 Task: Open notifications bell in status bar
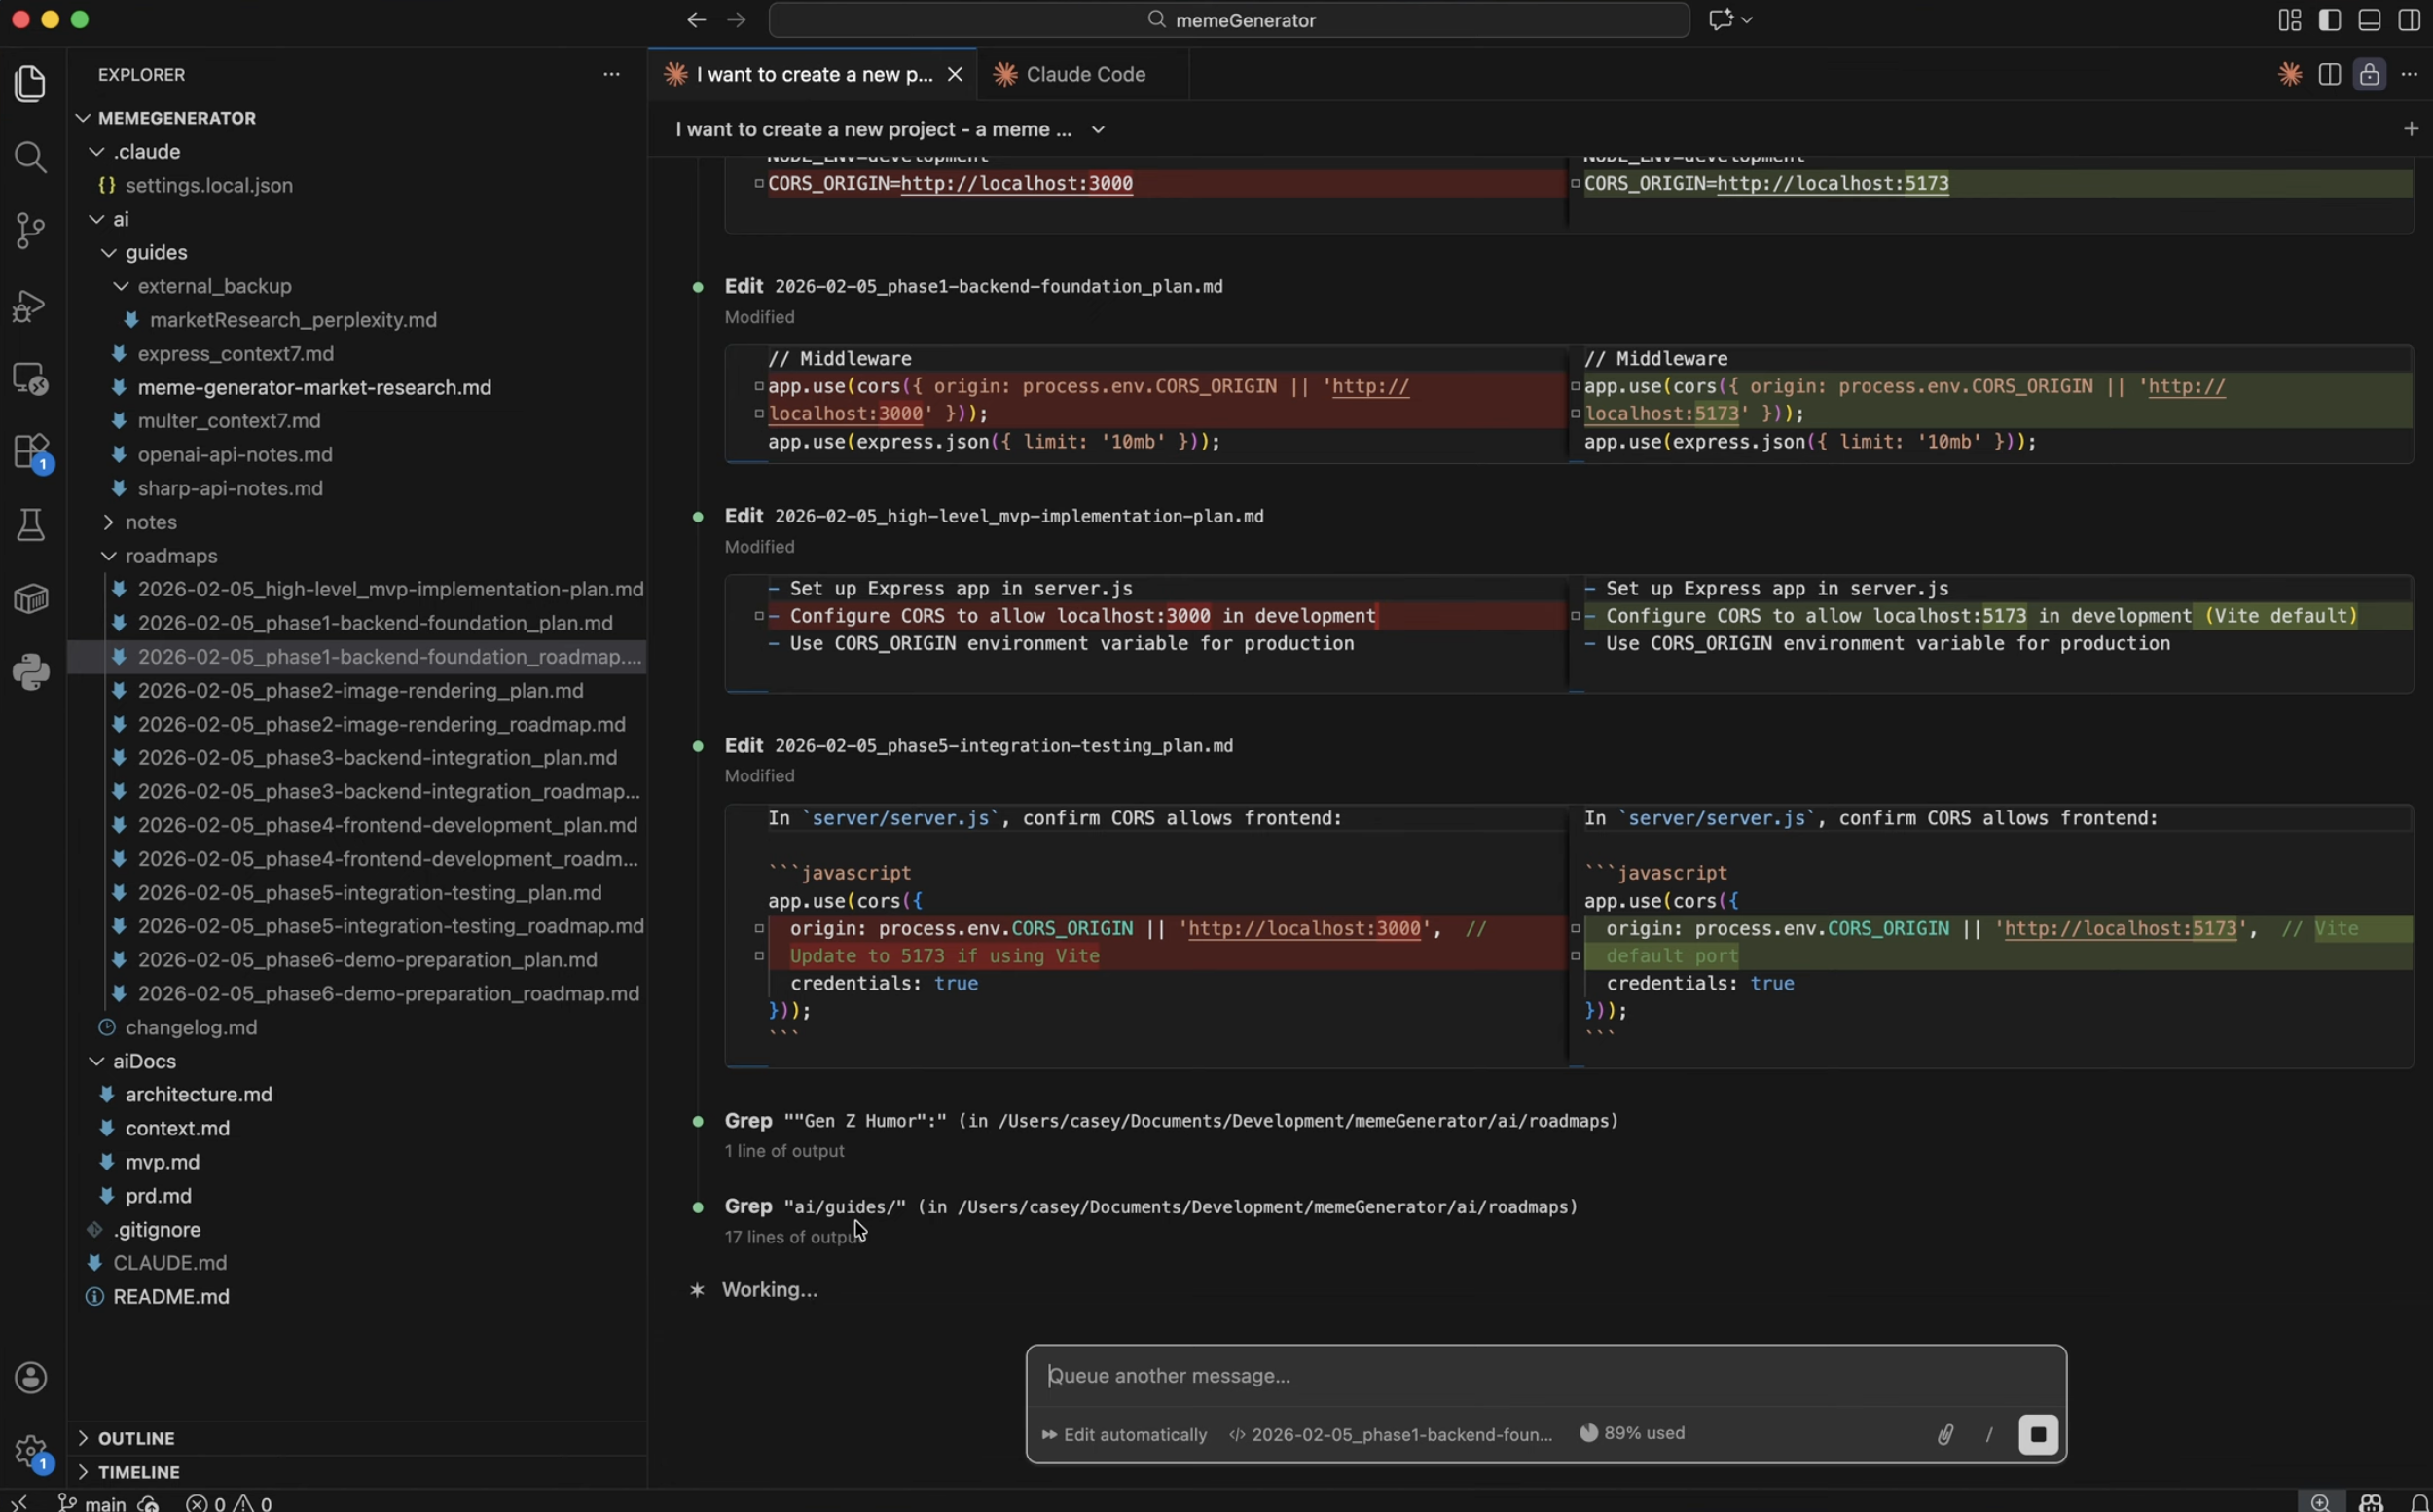tap(2419, 1503)
